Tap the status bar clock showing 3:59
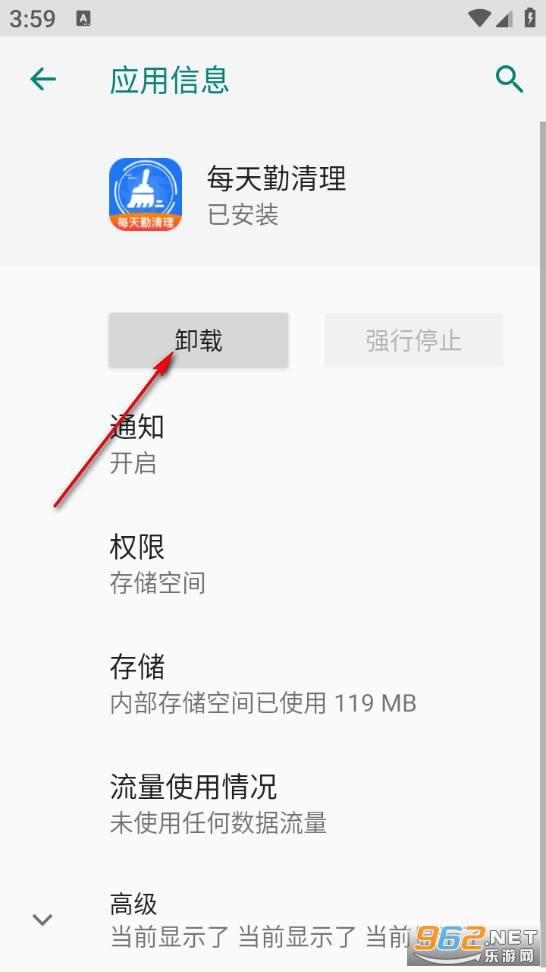 tap(33, 18)
